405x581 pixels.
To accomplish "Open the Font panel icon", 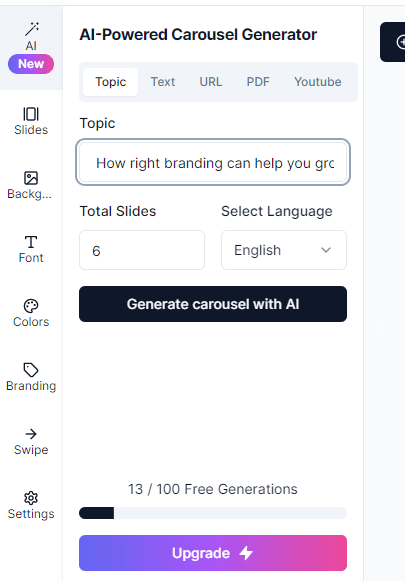I will click(x=31, y=242).
